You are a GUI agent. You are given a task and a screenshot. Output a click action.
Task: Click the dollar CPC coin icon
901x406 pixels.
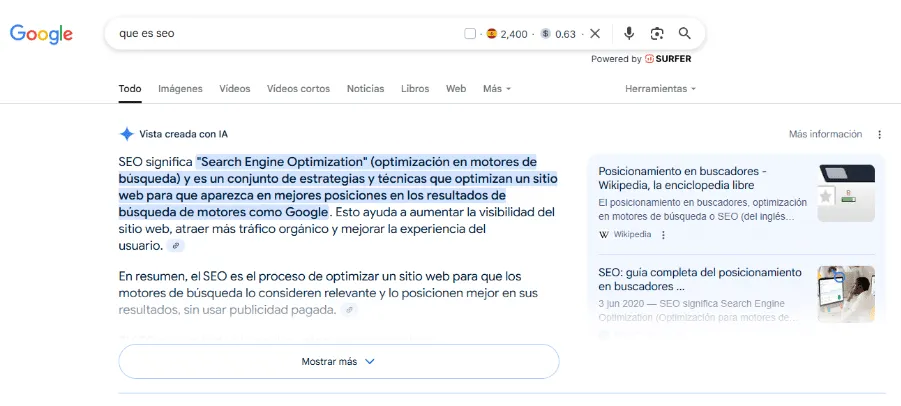coord(546,34)
